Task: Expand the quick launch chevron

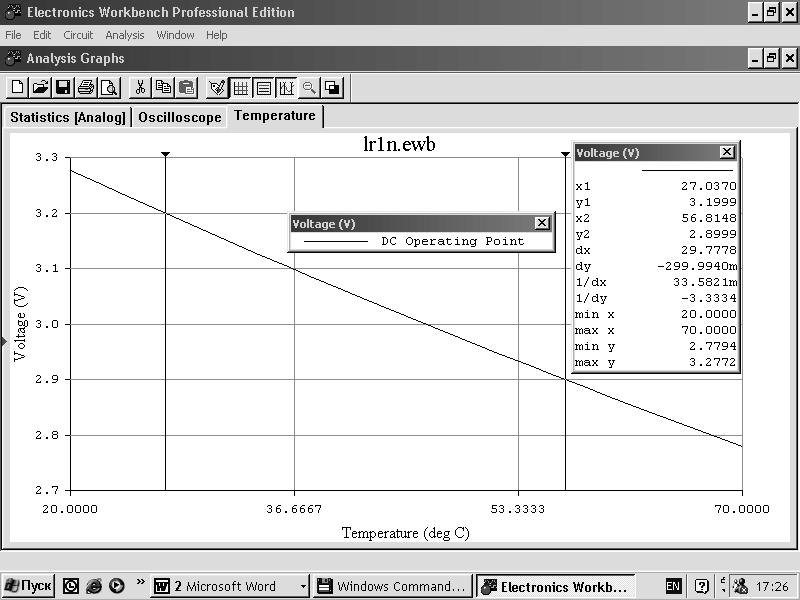Action: coord(141,582)
